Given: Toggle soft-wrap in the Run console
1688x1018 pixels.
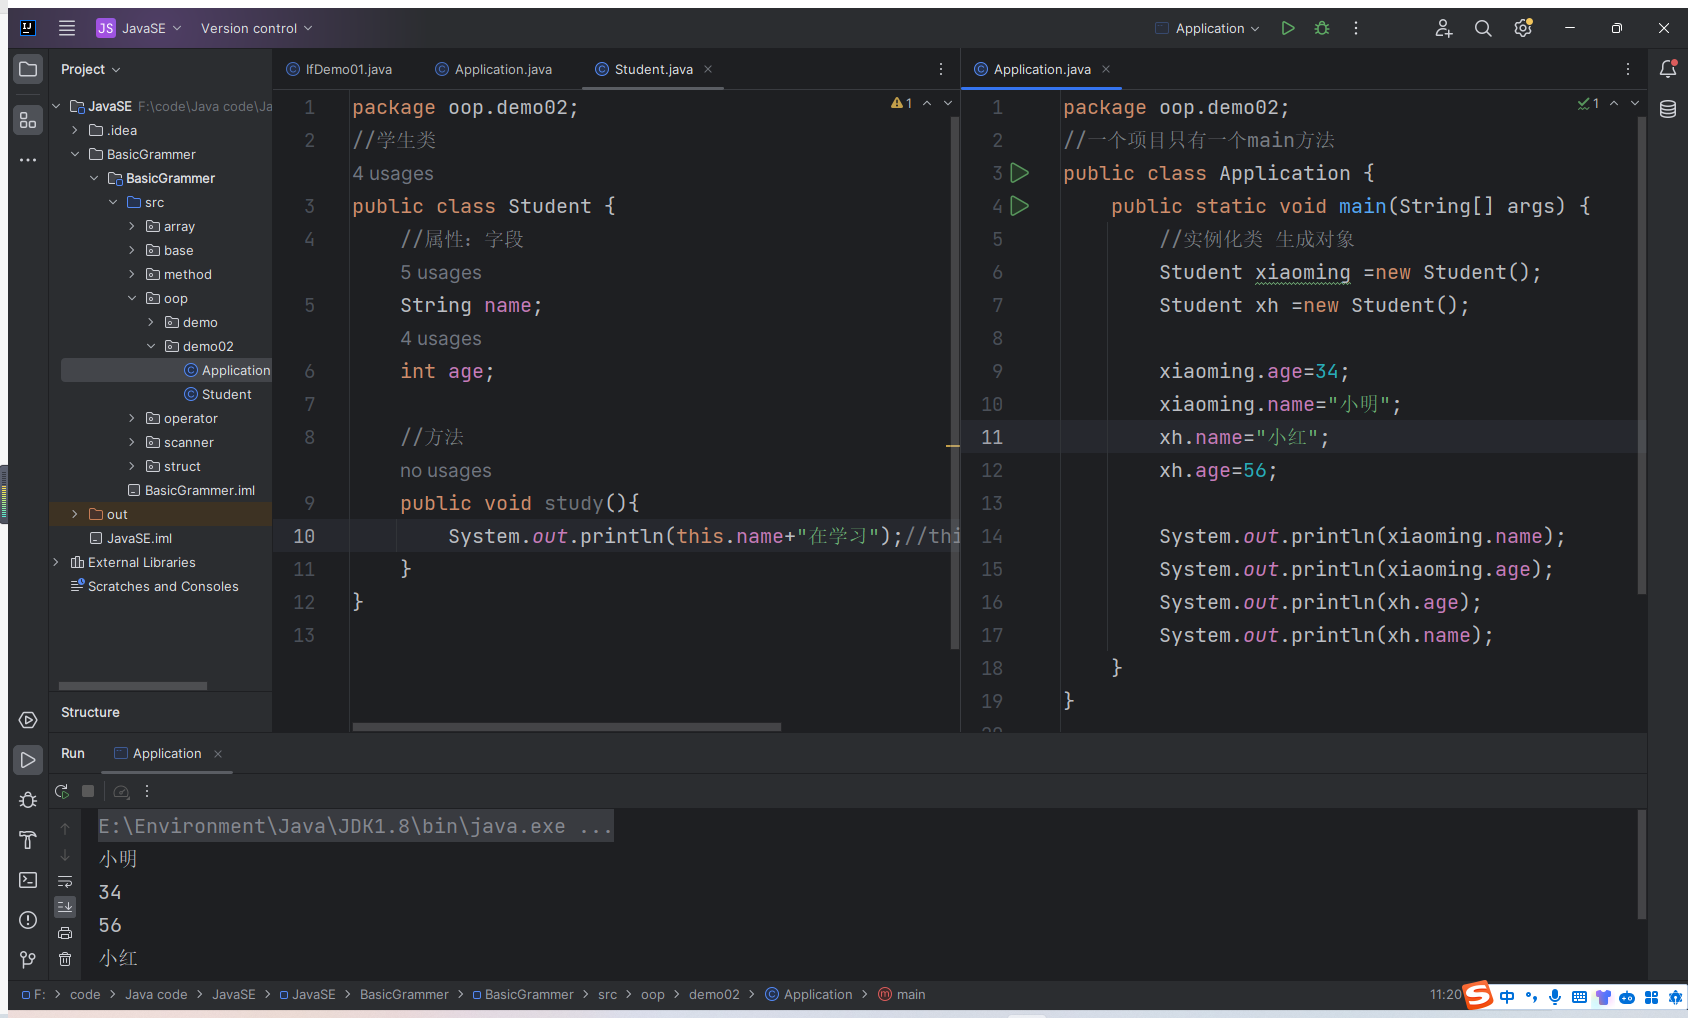Looking at the screenshot, I should click(x=65, y=881).
